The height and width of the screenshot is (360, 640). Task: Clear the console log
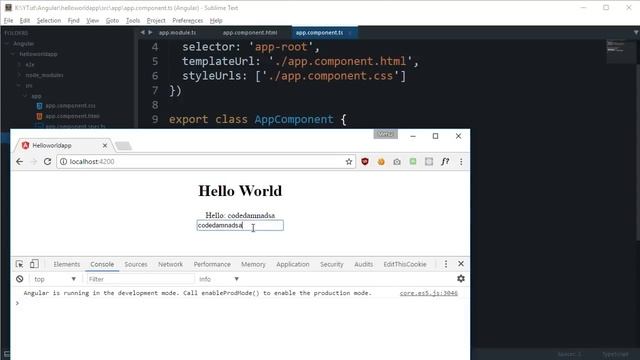click(20, 279)
